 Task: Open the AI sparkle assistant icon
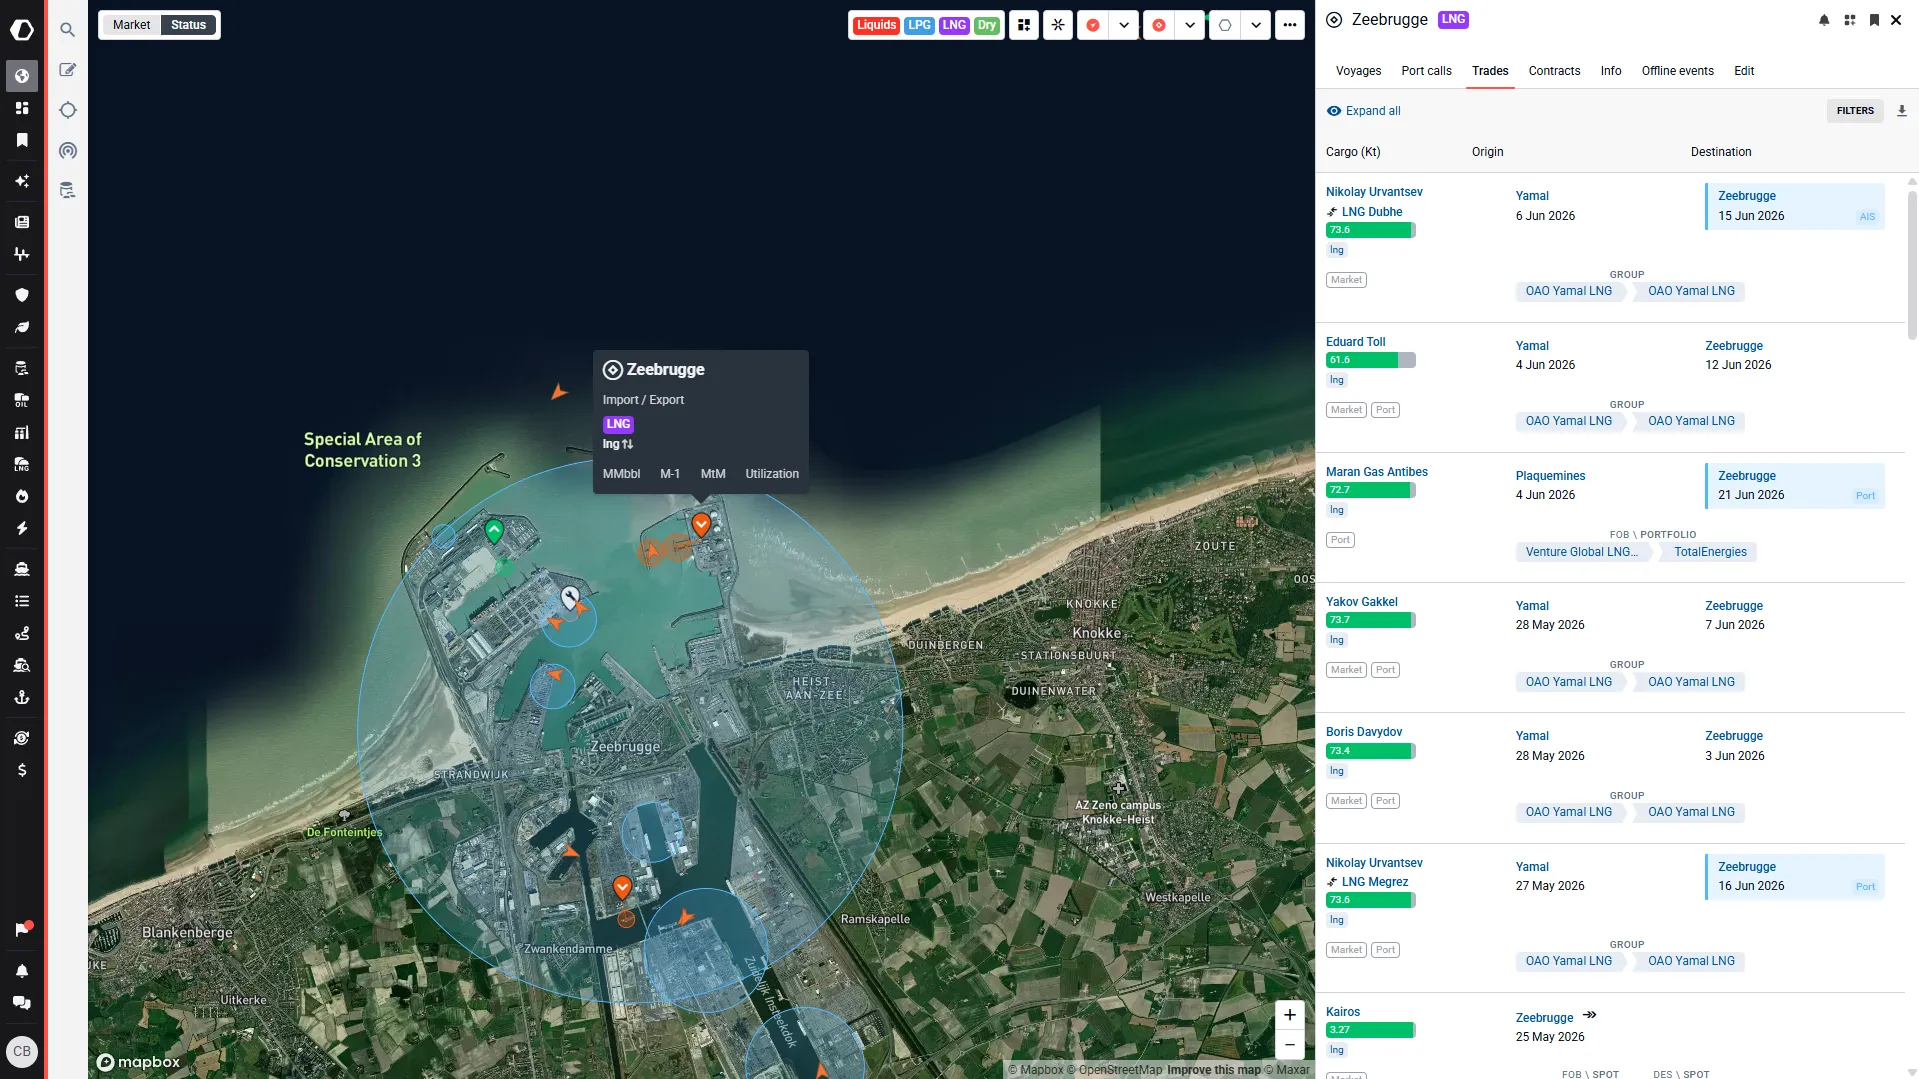[22, 181]
